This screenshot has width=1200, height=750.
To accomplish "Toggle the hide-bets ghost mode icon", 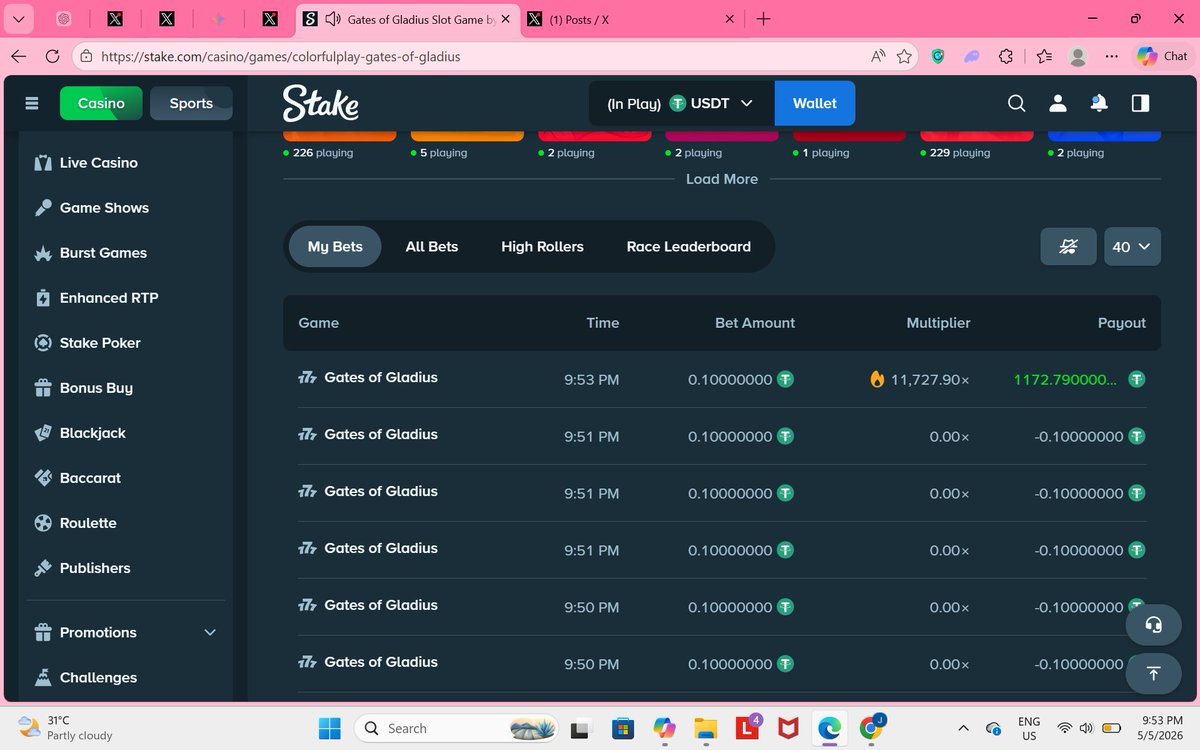I will (1068, 246).
